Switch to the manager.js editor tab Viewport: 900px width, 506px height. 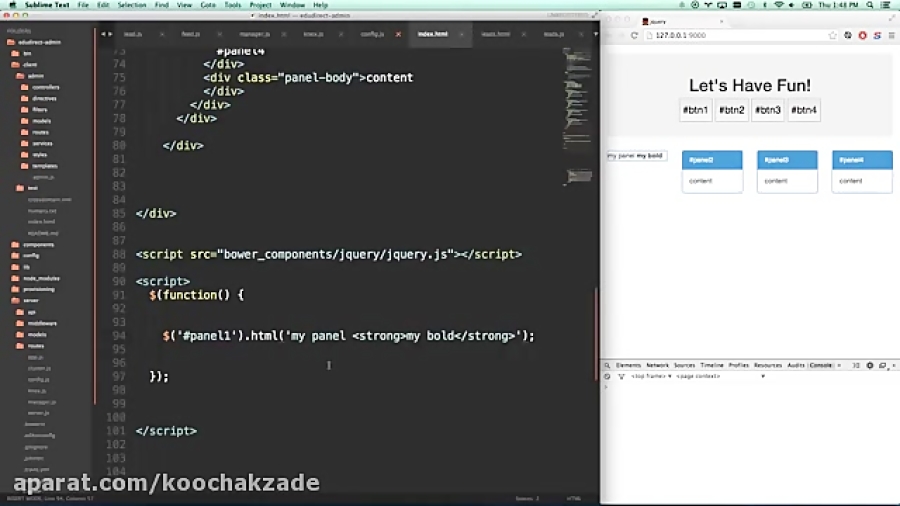(x=255, y=34)
